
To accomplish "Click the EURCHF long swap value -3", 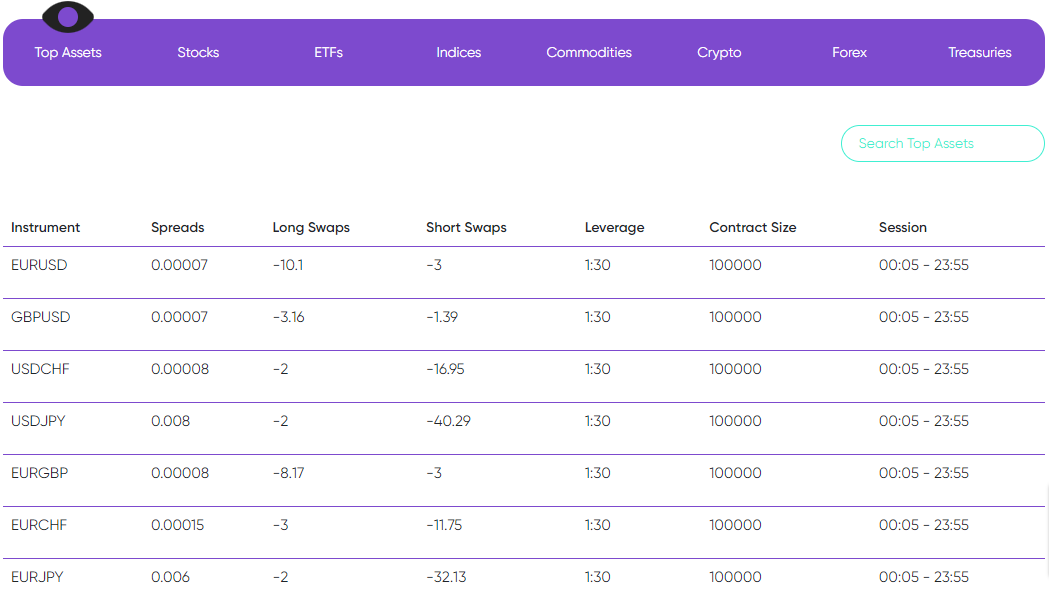I will tap(280, 525).
